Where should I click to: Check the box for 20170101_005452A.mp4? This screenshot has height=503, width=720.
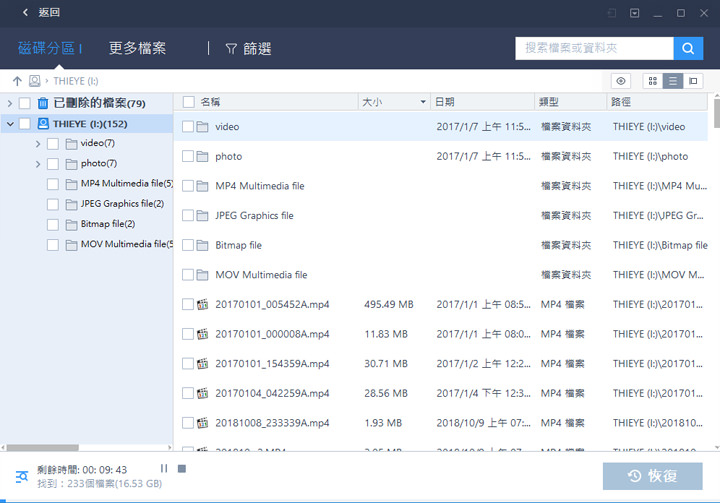pos(187,305)
